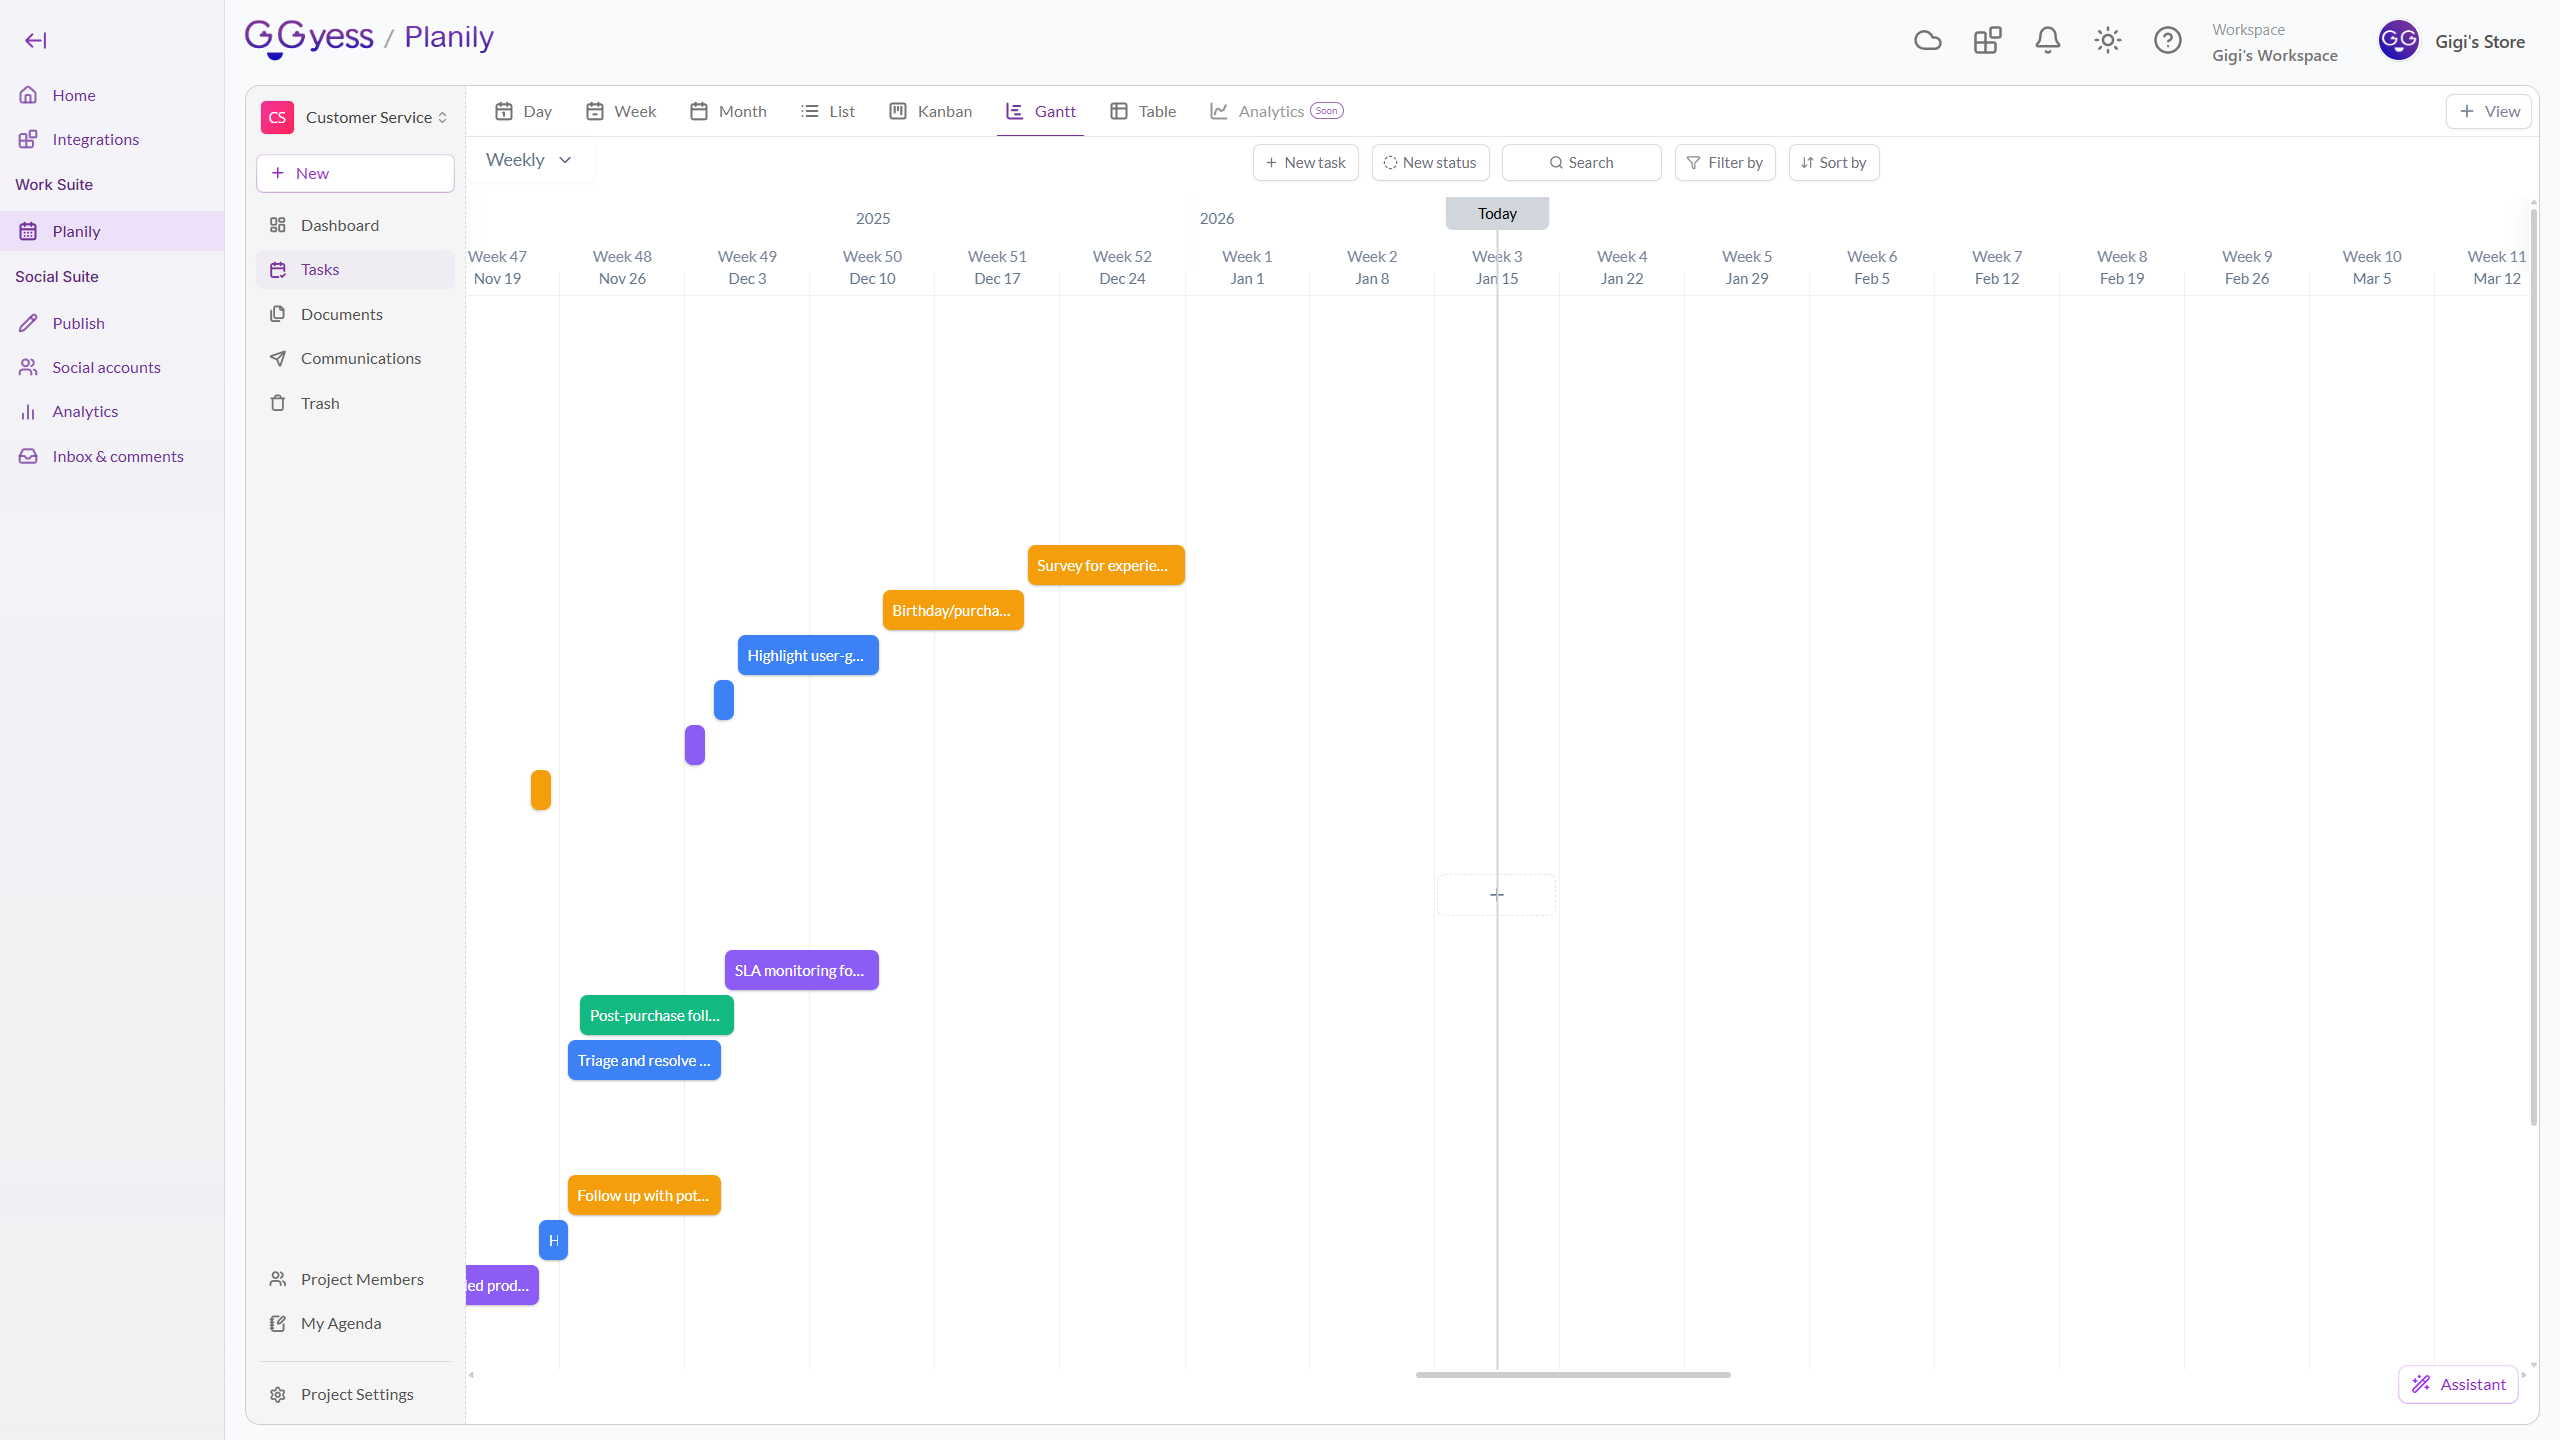Collapse the sidebar with arrow icon
Image resolution: width=2560 pixels, height=1440 pixels.
tap(36, 40)
